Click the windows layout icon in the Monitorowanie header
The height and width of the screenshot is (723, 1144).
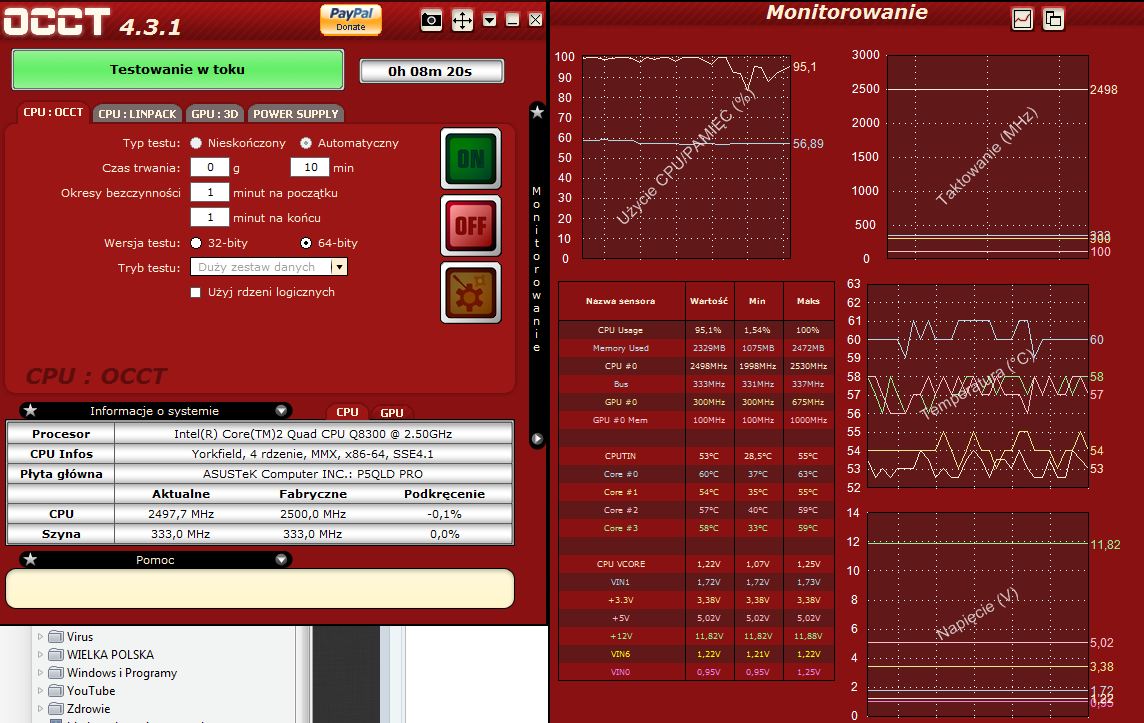pyautogui.click(x=1054, y=19)
